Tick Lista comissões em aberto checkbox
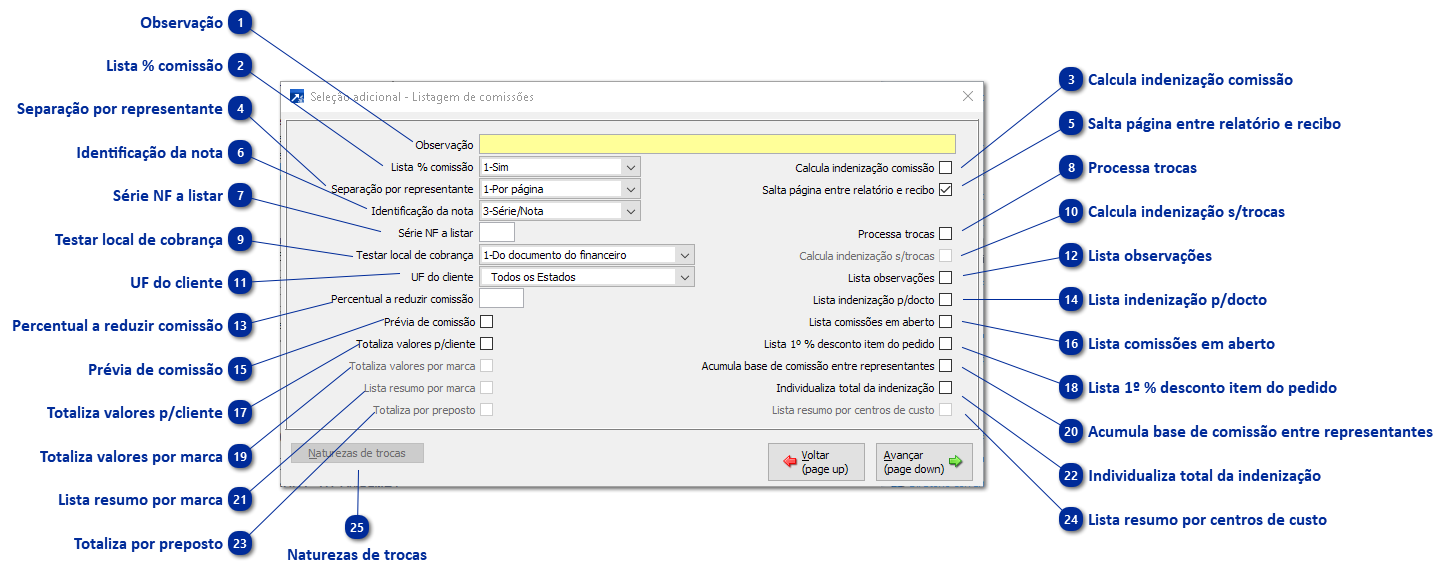 tap(945, 322)
